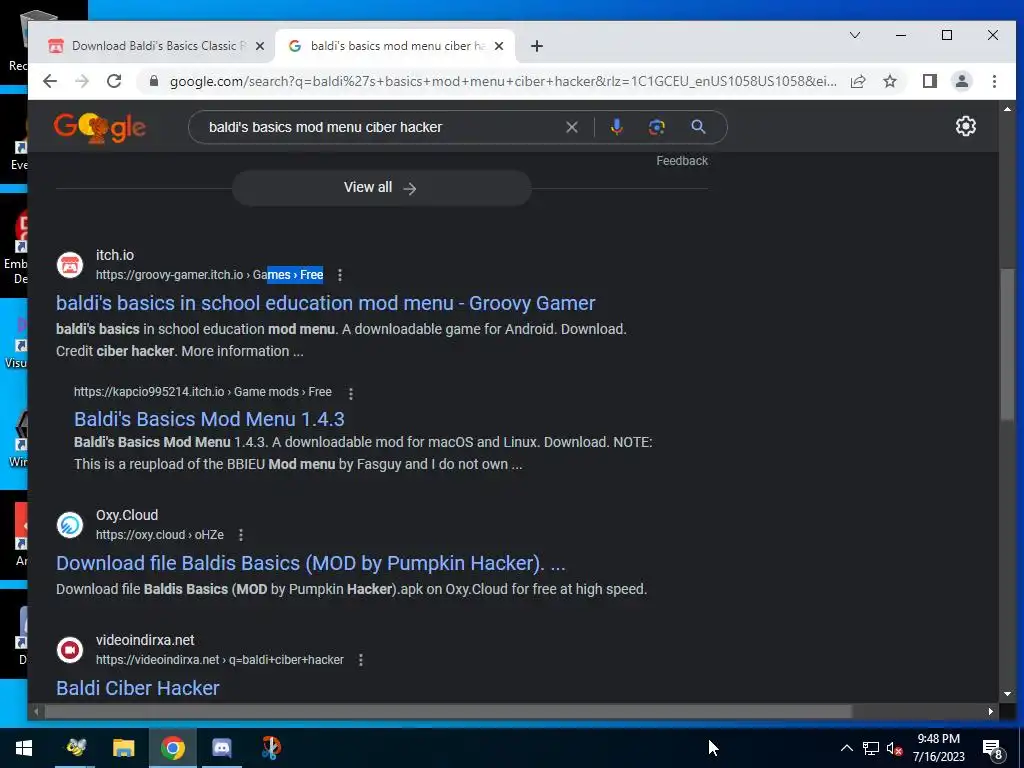Share this page icon in address bar

coord(858,81)
